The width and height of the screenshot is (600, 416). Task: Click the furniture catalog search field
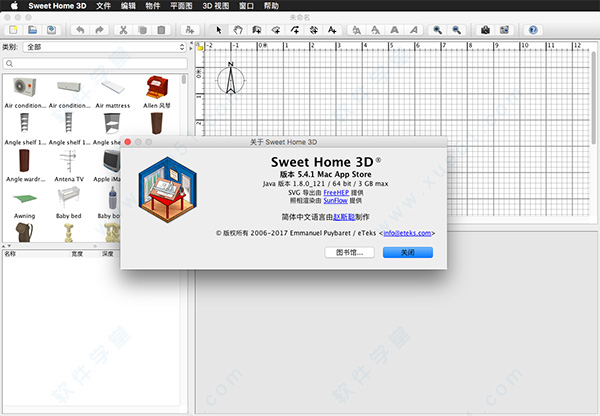click(x=95, y=64)
